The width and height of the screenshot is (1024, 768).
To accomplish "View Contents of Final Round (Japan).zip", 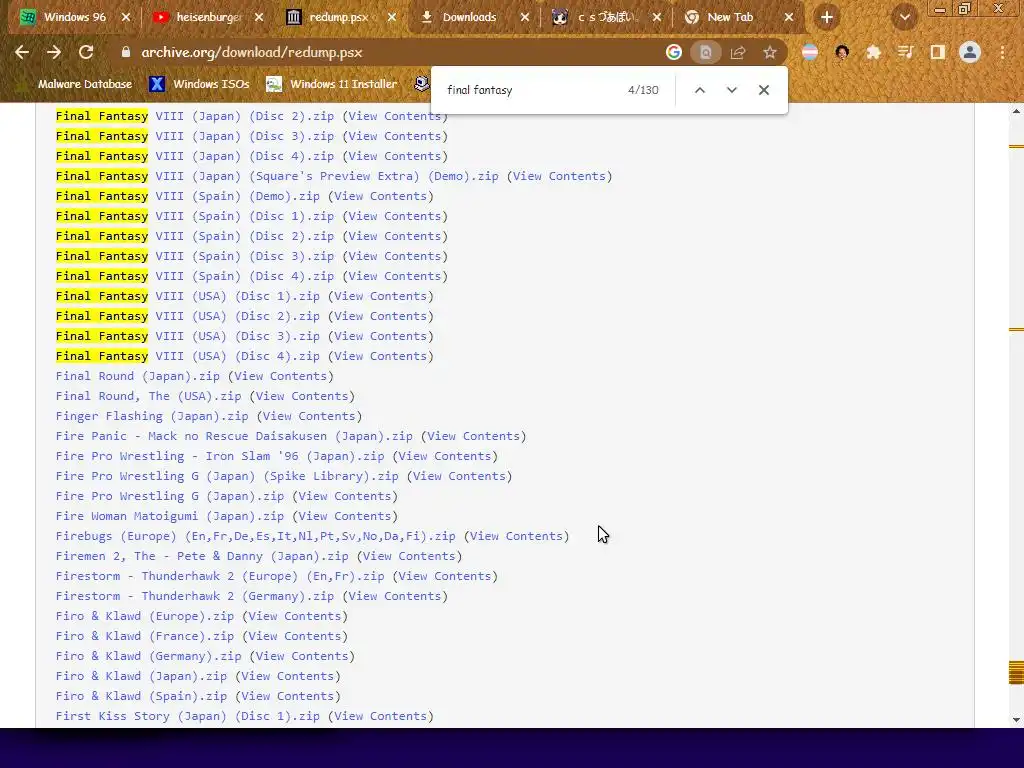I will tap(280, 376).
